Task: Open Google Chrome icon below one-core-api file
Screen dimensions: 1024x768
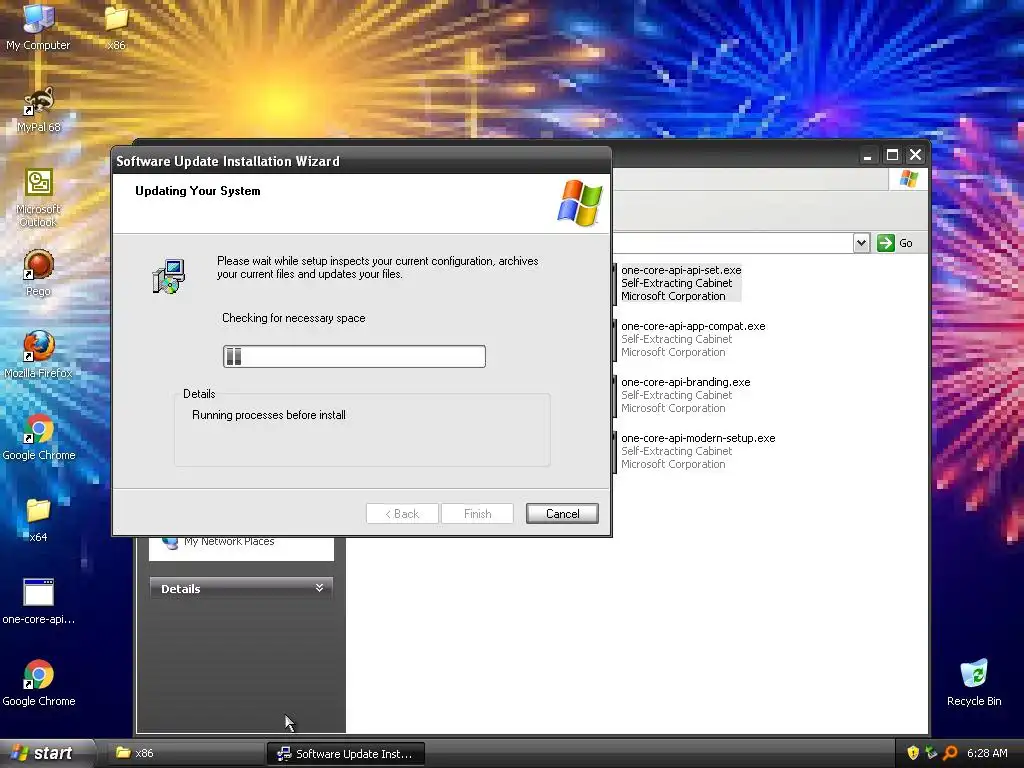Action: [x=39, y=683]
